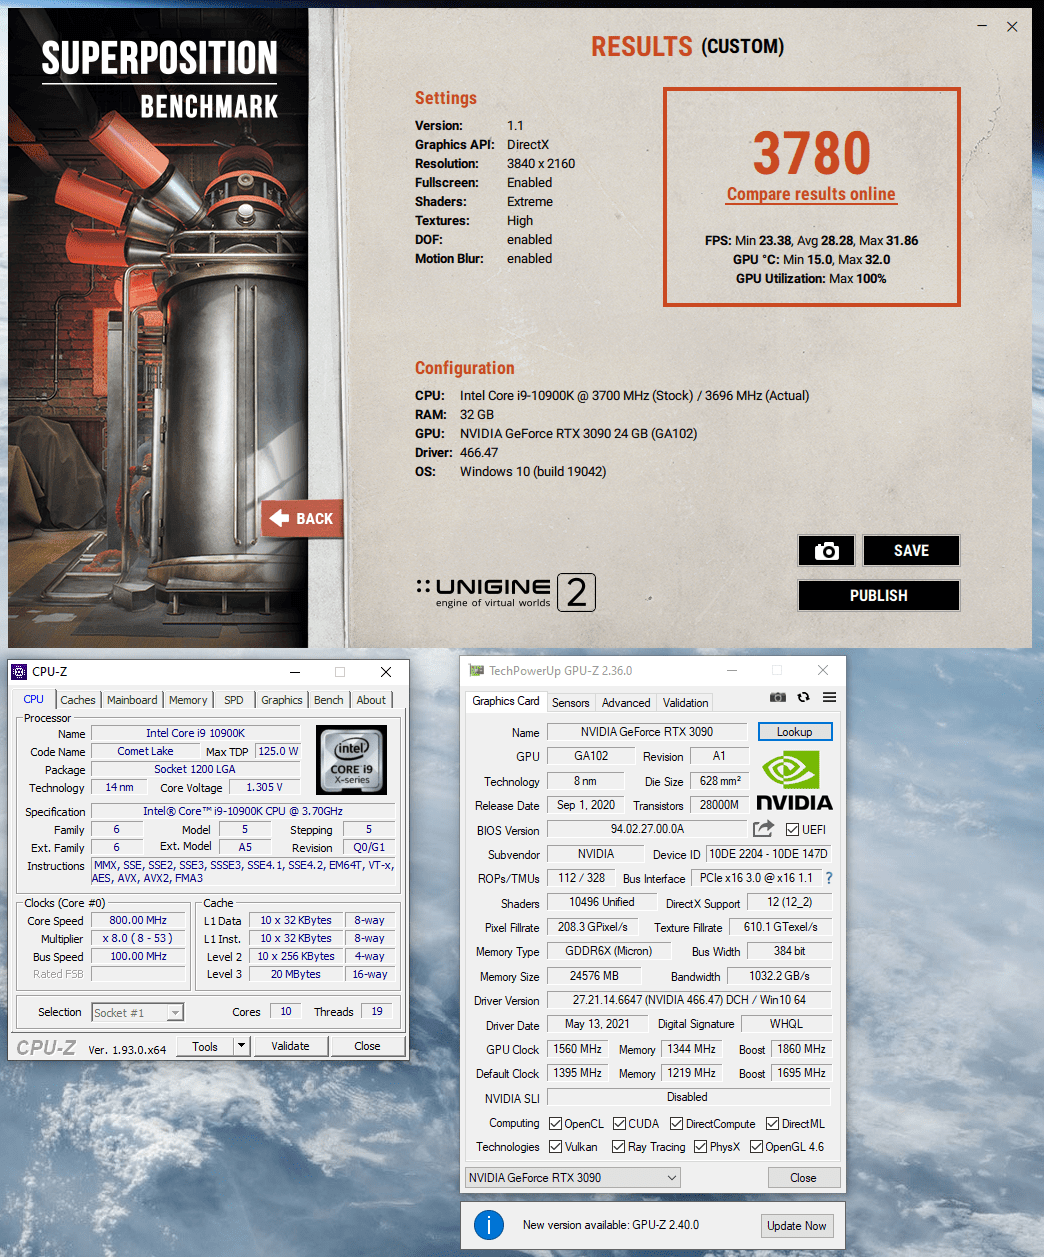Click the Driver Version field in GPU-Z
The image size is (1044, 1257).
point(689,1000)
